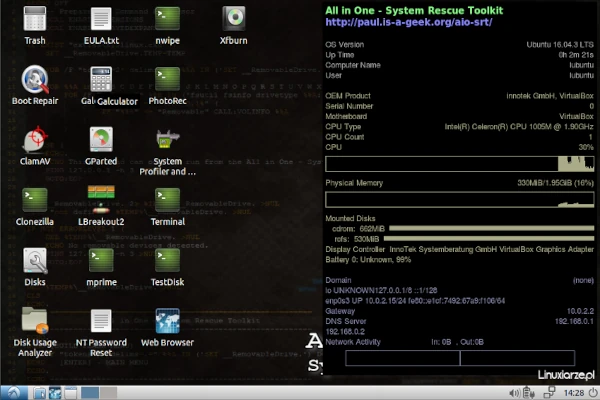Image resolution: width=600 pixels, height=400 pixels.
Task: Click the 'All in One - System Rescue Toolkit' title
Action: pyautogui.click(x=414, y=10)
